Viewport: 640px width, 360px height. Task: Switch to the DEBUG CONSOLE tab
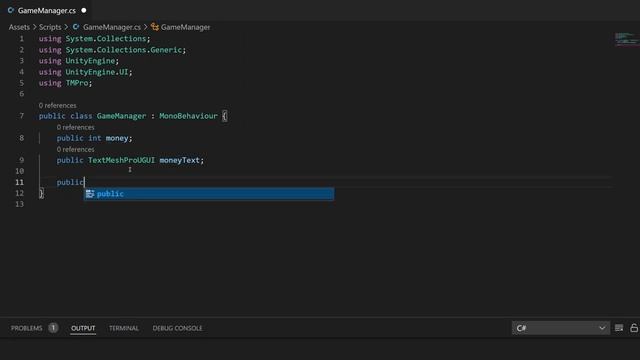pyautogui.click(x=177, y=328)
